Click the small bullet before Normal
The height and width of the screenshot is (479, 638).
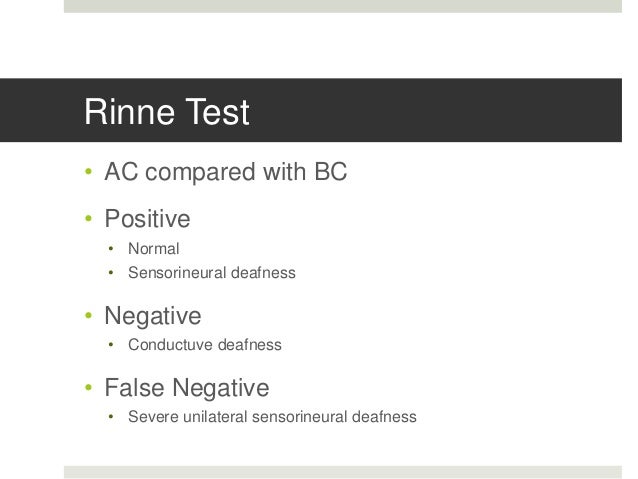pos(111,249)
